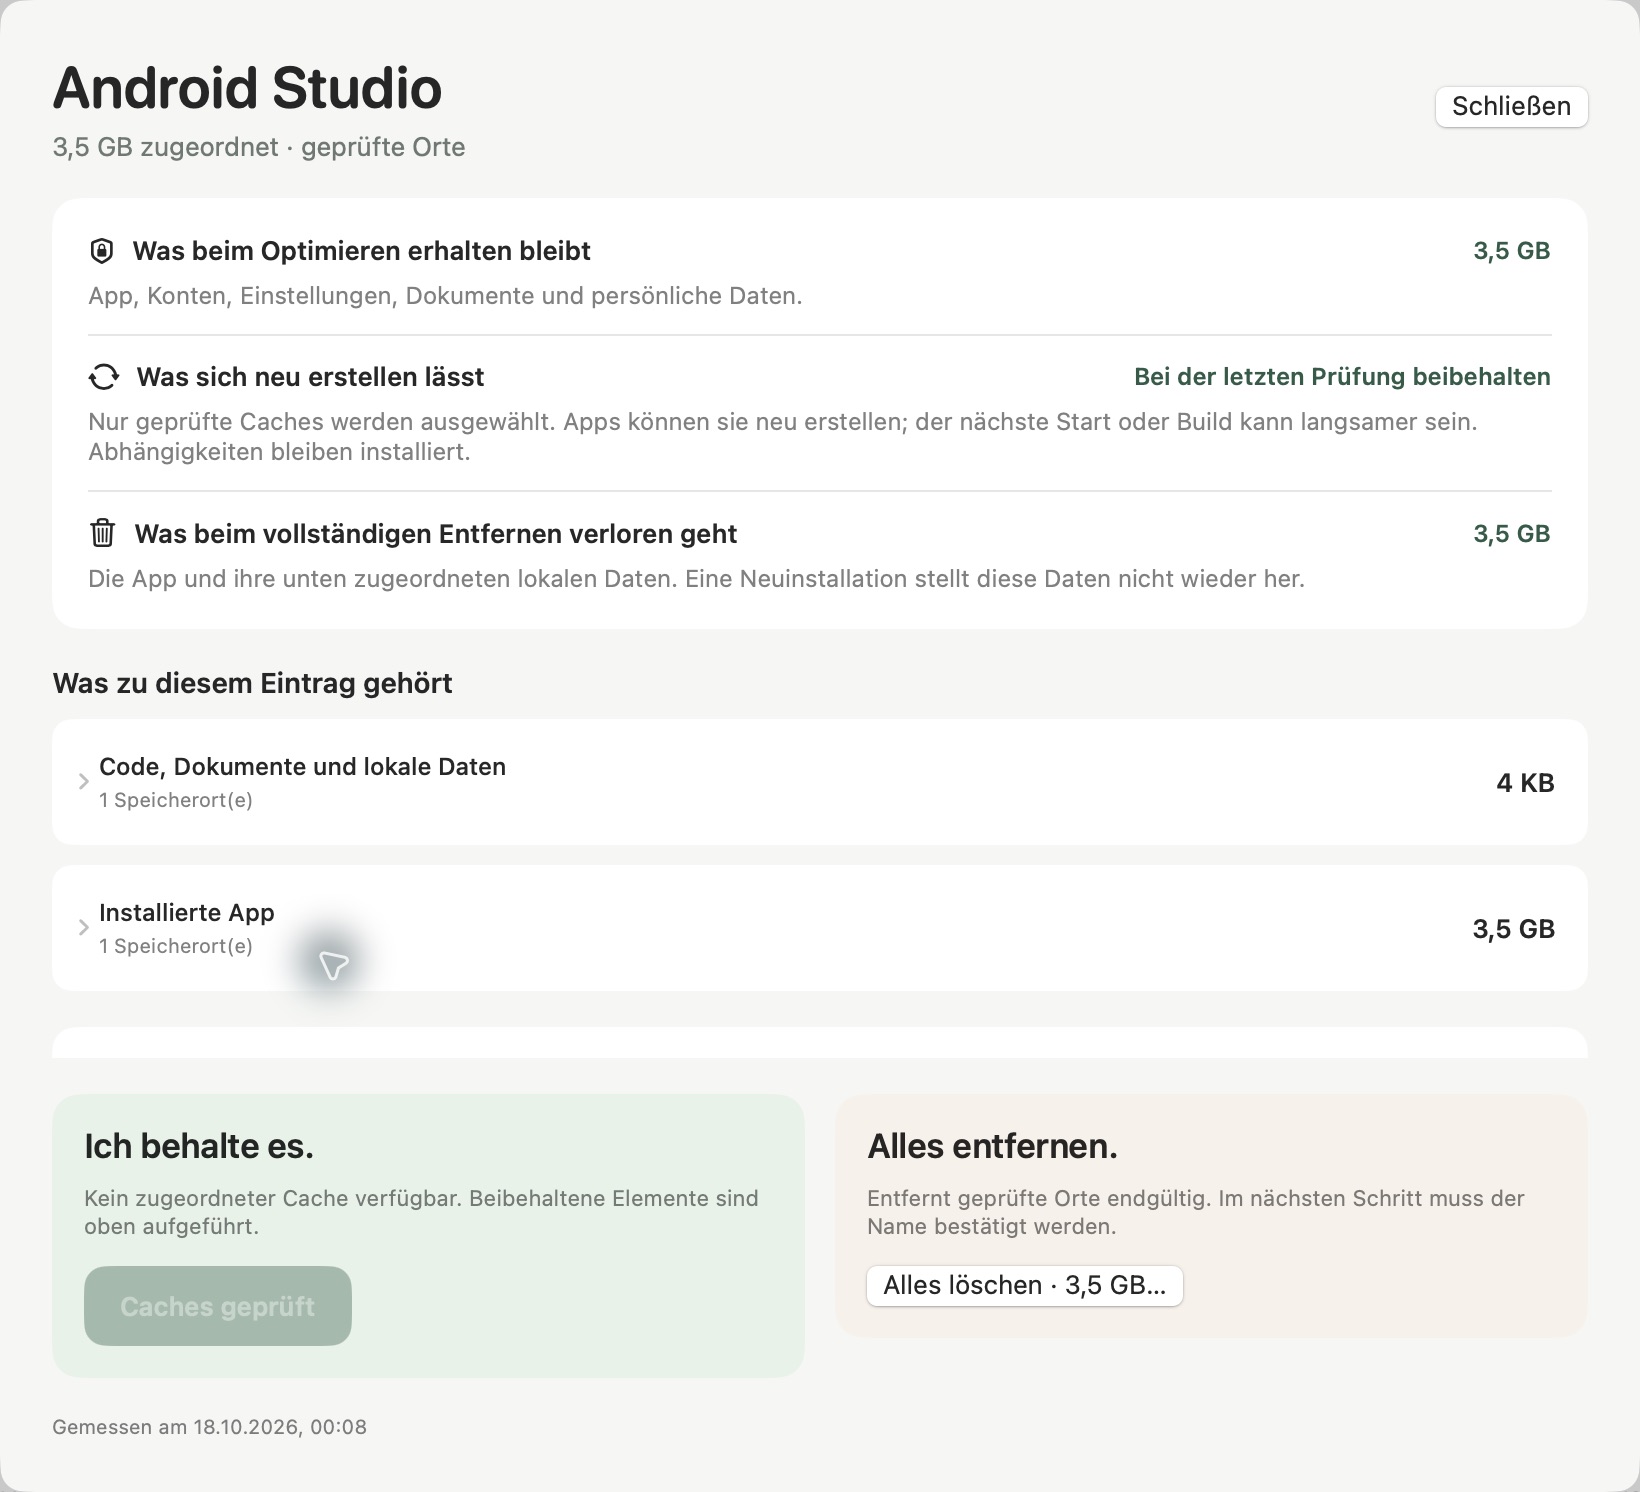Click the Ich behalte es. heading
This screenshot has height=1492, width=1640.
(199, 1146)
